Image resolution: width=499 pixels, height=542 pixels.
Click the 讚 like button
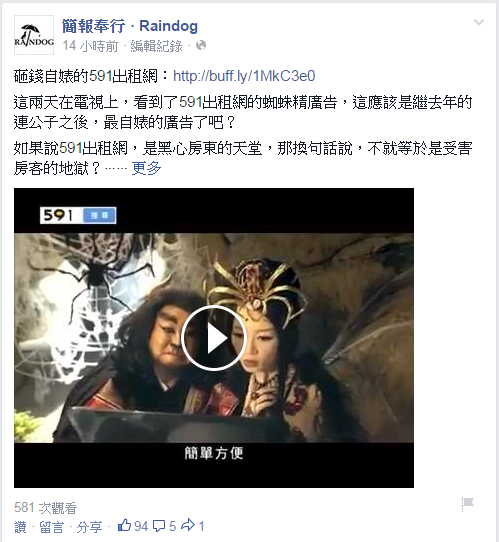(20, 527)
